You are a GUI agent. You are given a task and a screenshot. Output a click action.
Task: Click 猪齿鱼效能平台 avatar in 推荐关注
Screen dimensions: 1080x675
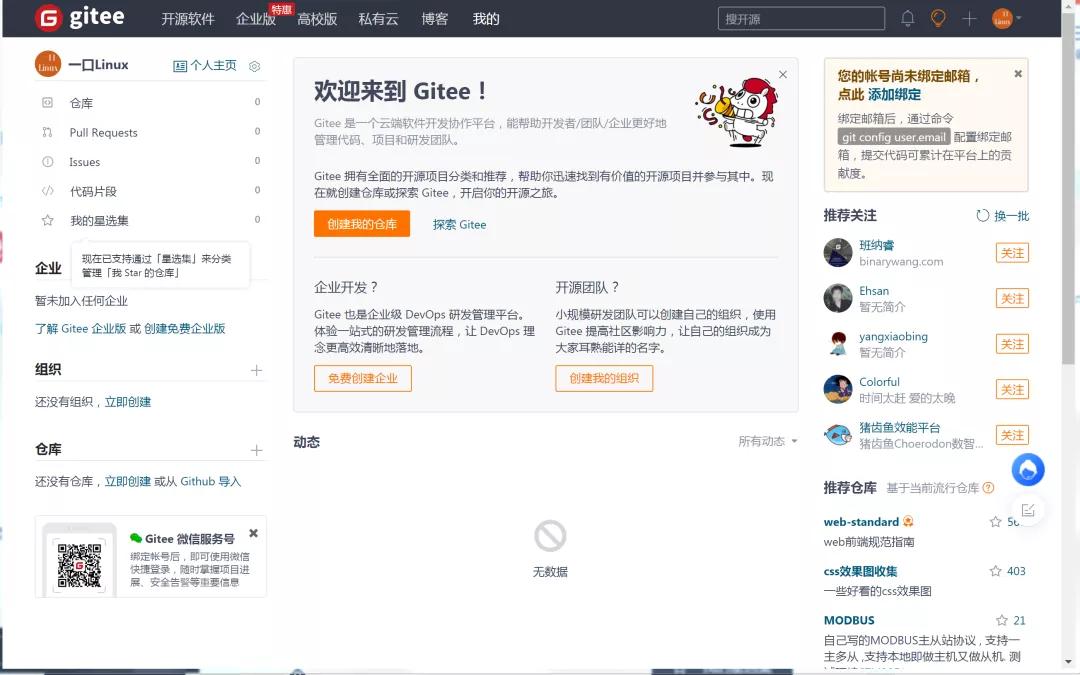coord(838,435)
